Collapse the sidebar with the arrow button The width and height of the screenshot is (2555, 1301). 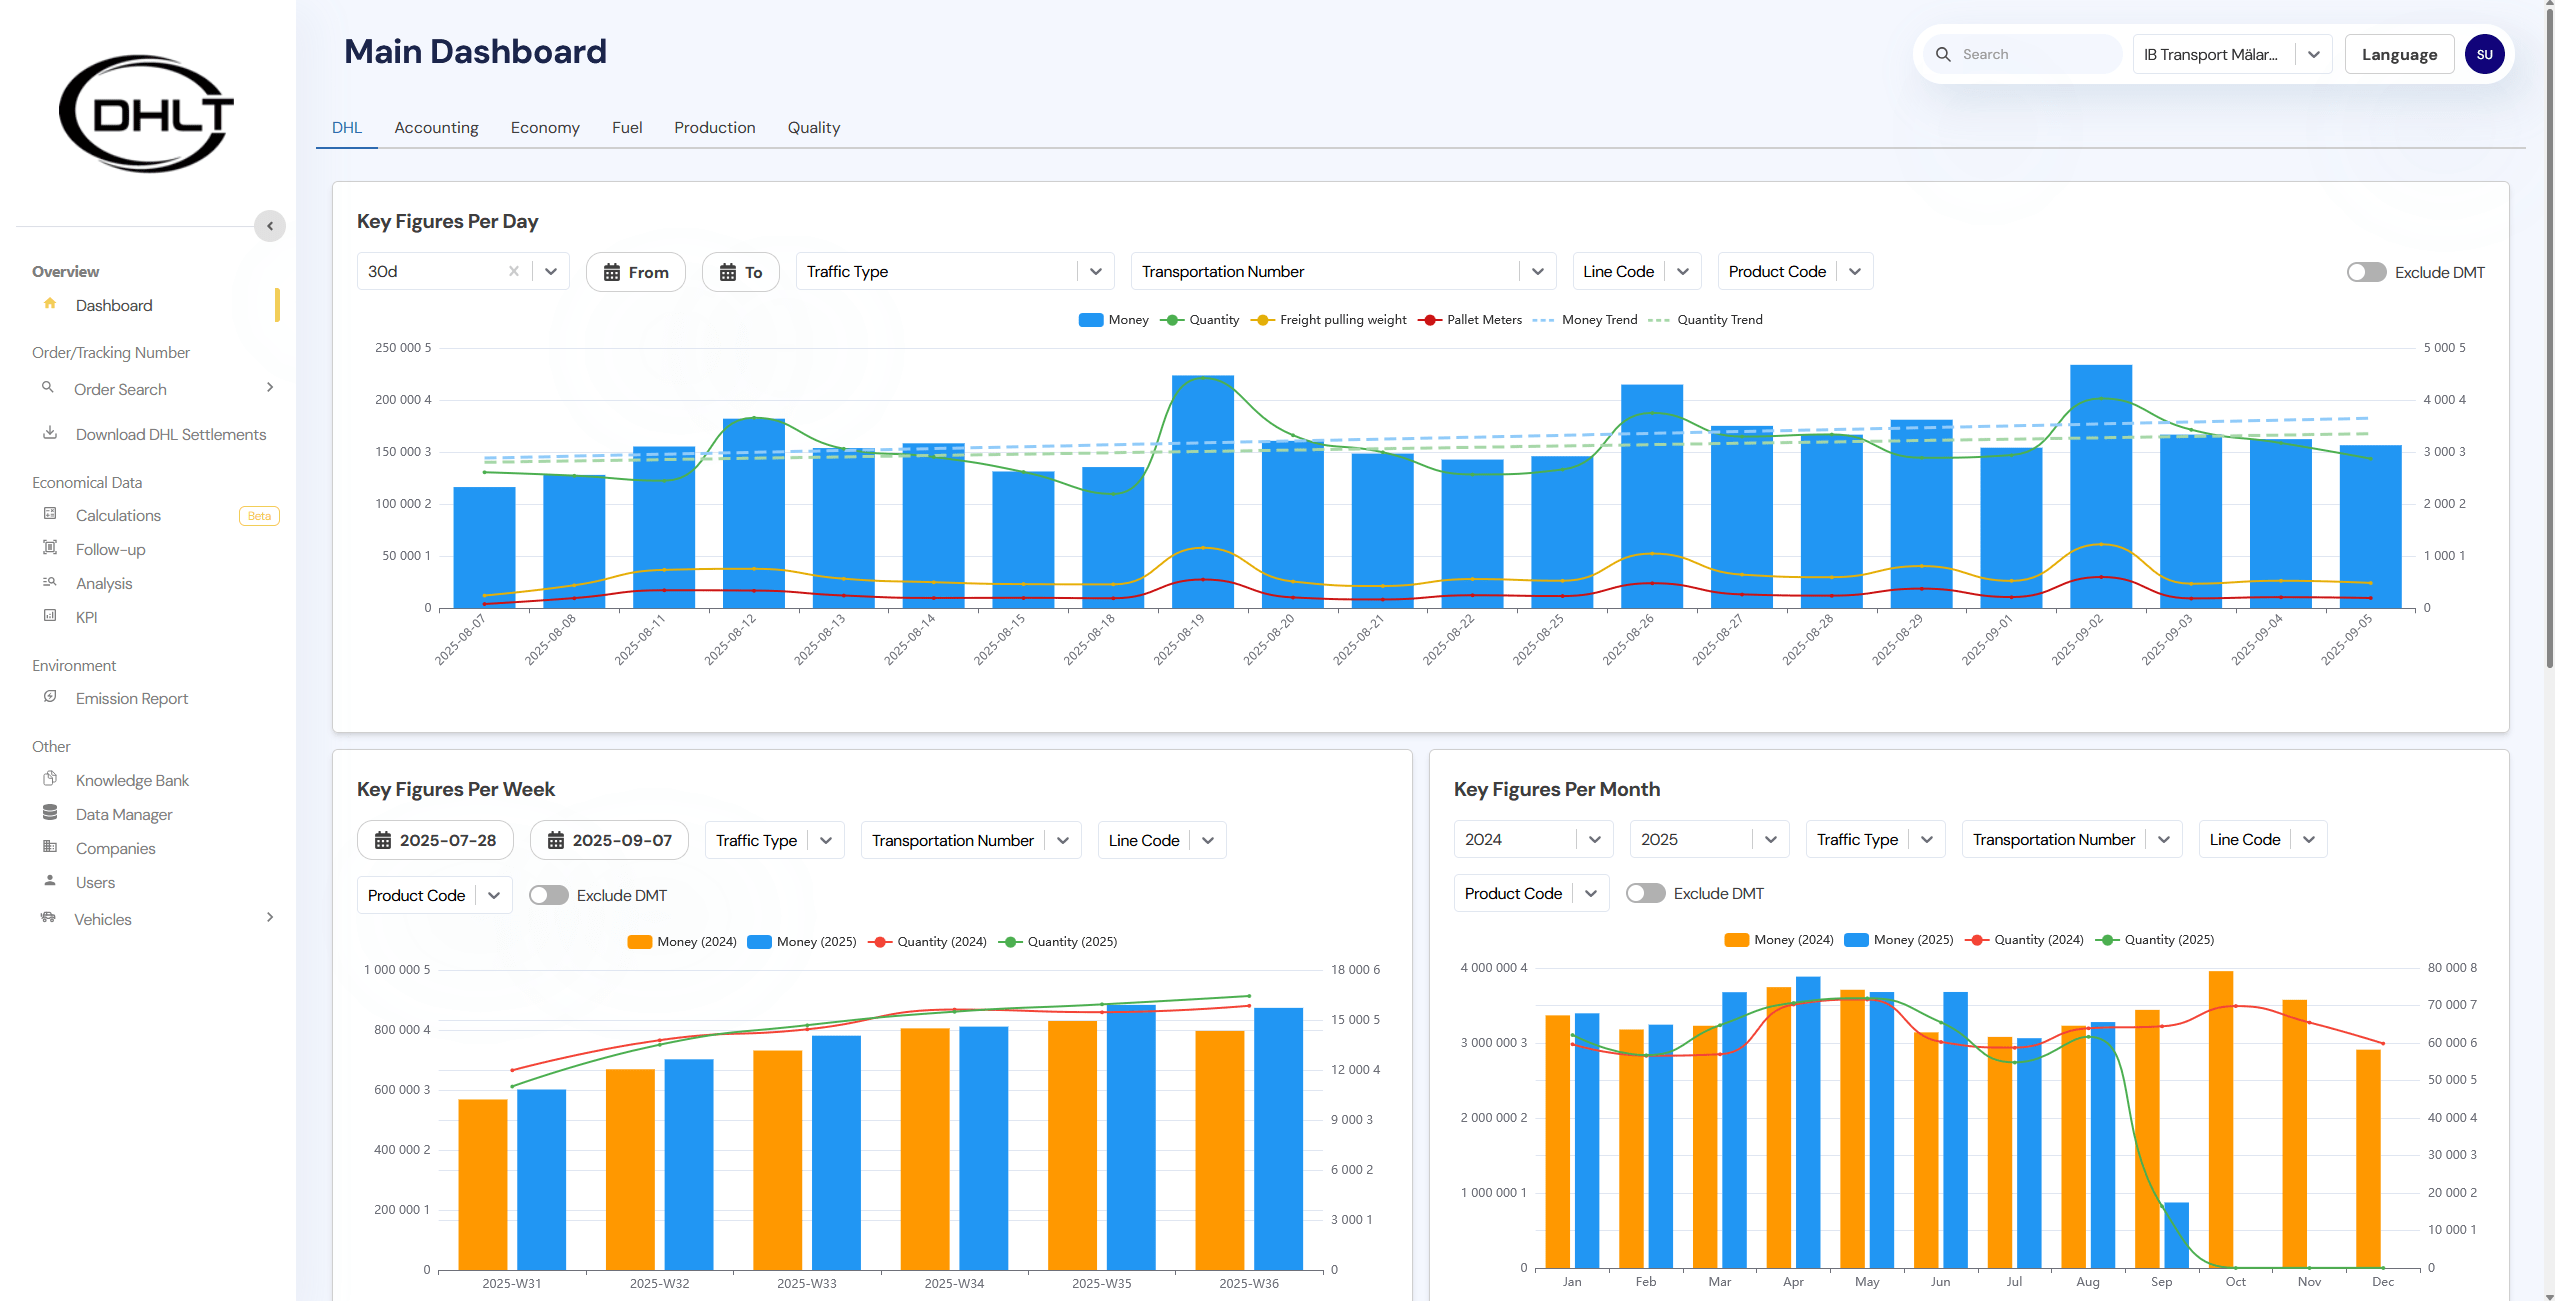269,226
